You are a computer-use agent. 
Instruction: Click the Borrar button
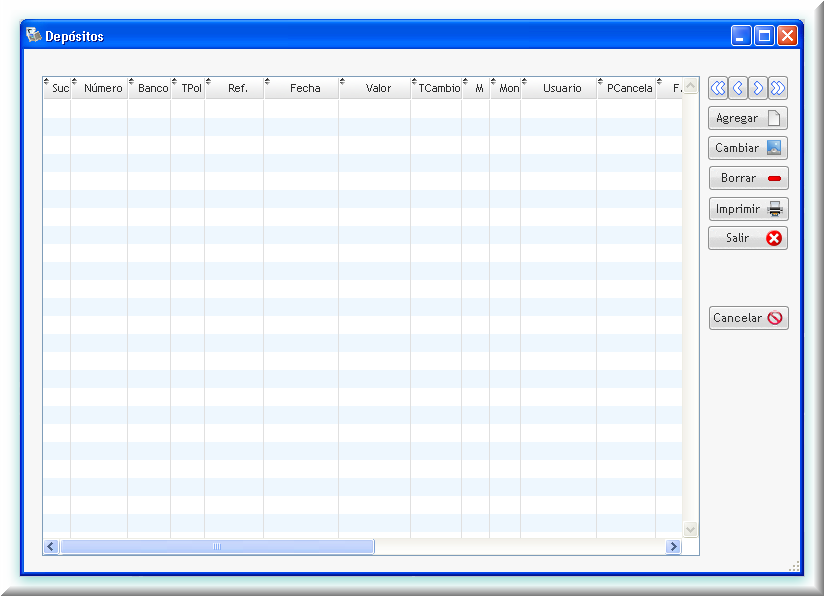tap(748, 178)
